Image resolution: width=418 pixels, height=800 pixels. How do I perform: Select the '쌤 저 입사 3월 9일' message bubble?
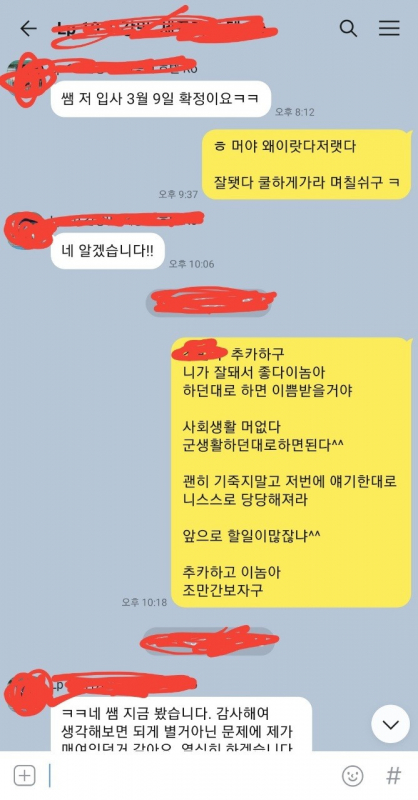tap(160, 99)
